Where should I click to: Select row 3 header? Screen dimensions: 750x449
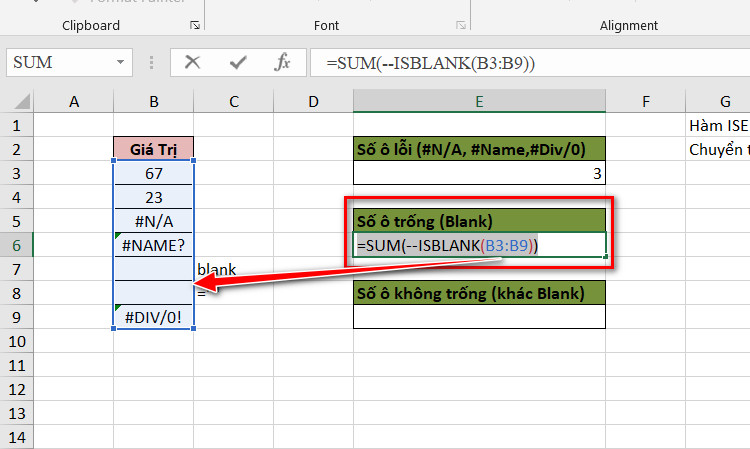17,173
